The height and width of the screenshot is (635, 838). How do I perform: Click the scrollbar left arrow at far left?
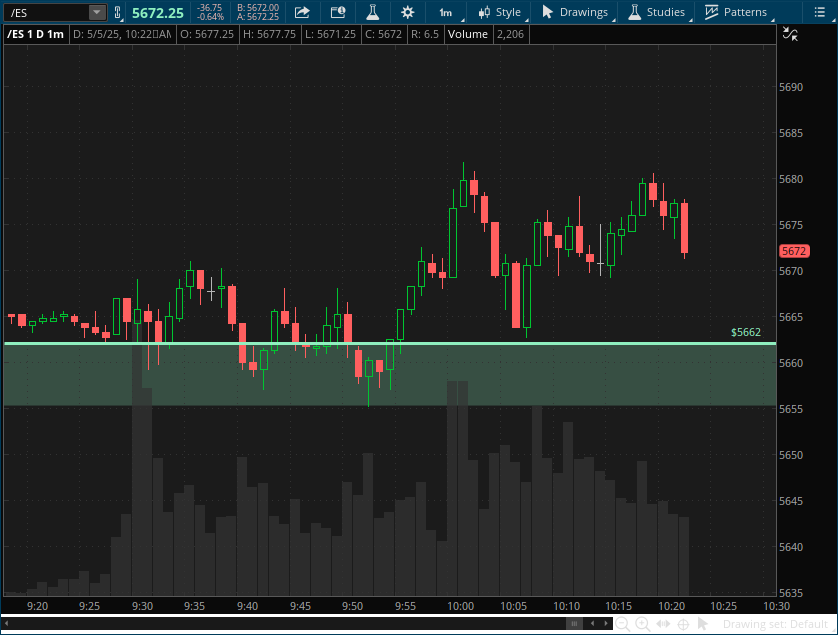click(x=6, y=624)
